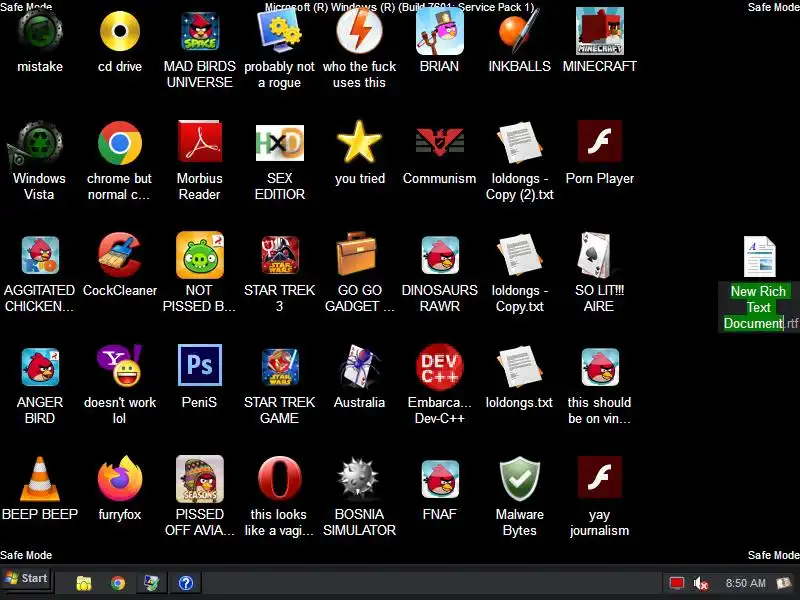Screen dimensions: 800x600
Task: Select the 'mistake' desktop icon
Action: point(40,32)
